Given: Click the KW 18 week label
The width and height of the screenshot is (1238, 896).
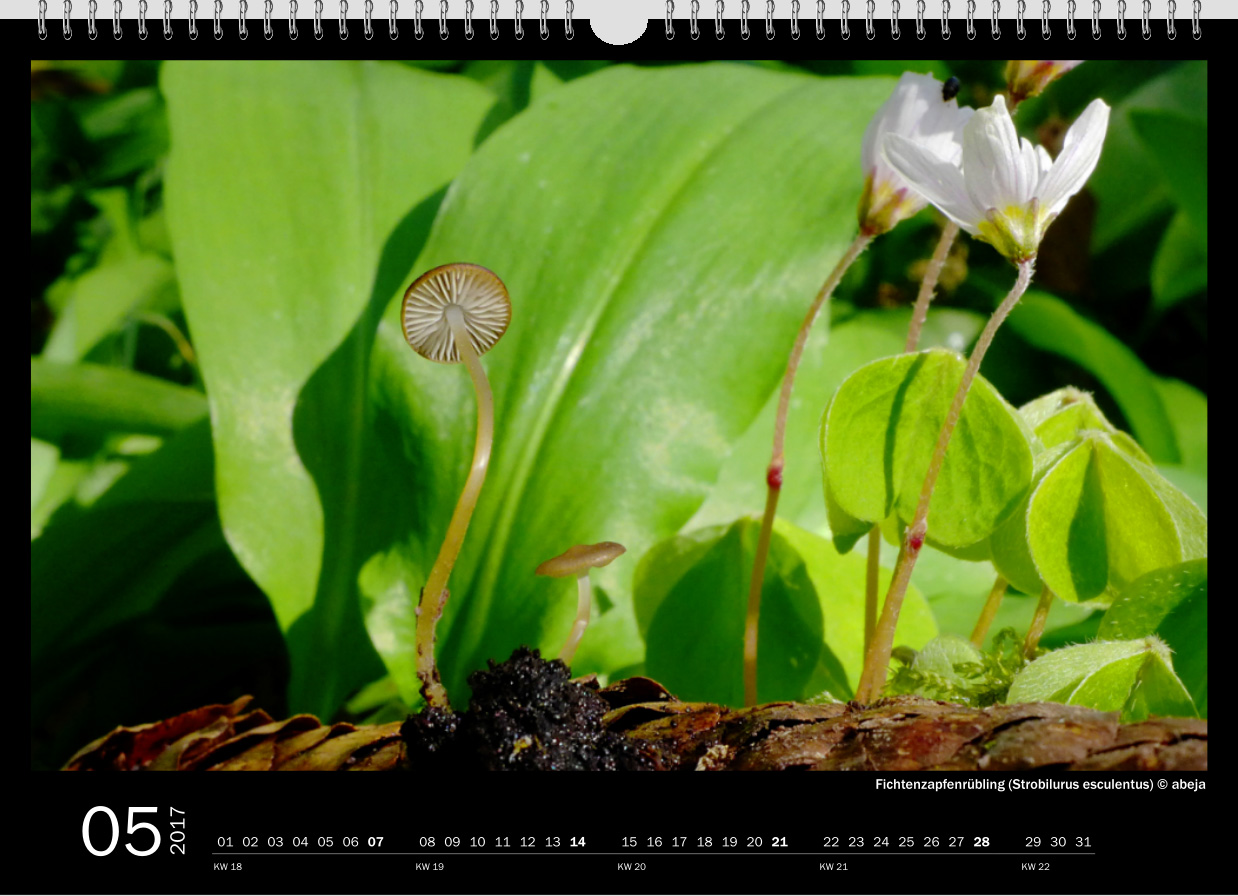Looking at the screenshot, I should pos(228,867).
